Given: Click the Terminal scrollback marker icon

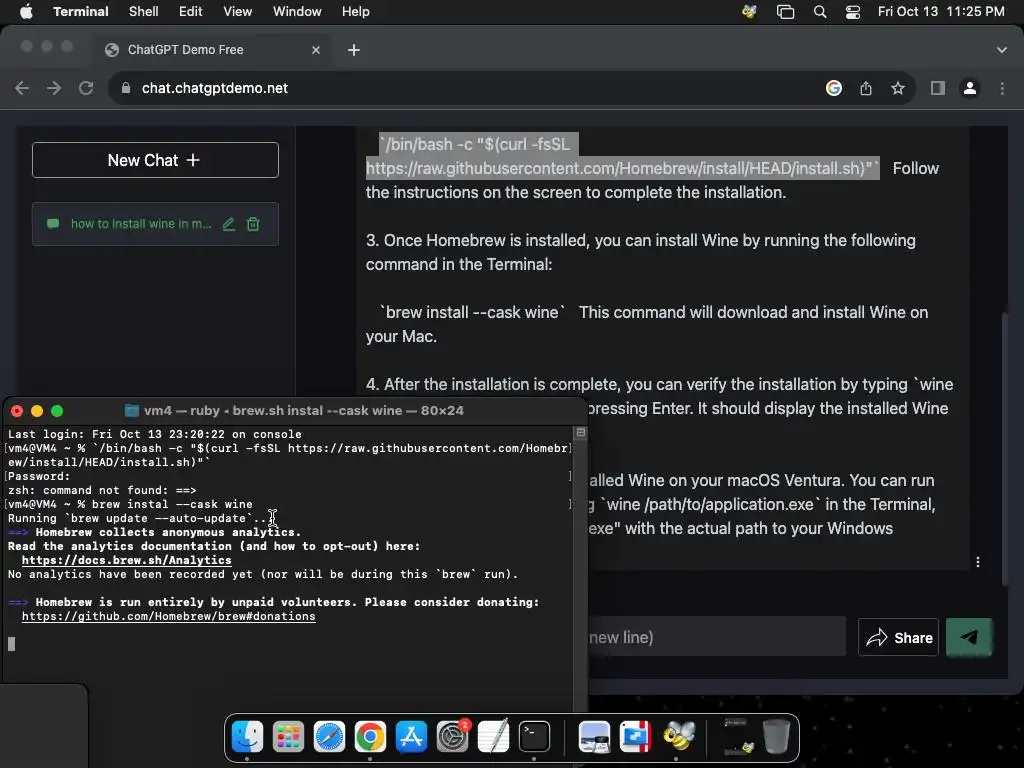Looking at the screenshot, I should coord(581,432).
